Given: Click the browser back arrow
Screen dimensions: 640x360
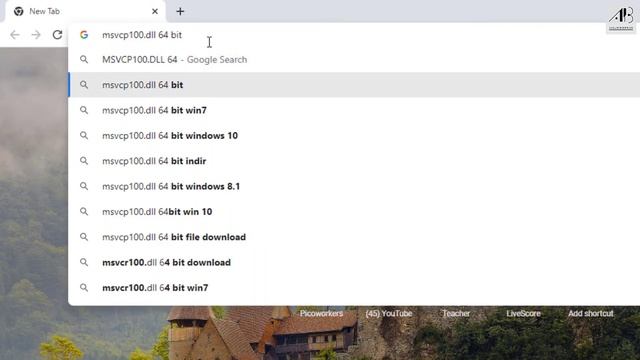Looking at the screenshot, I should 15,35.
